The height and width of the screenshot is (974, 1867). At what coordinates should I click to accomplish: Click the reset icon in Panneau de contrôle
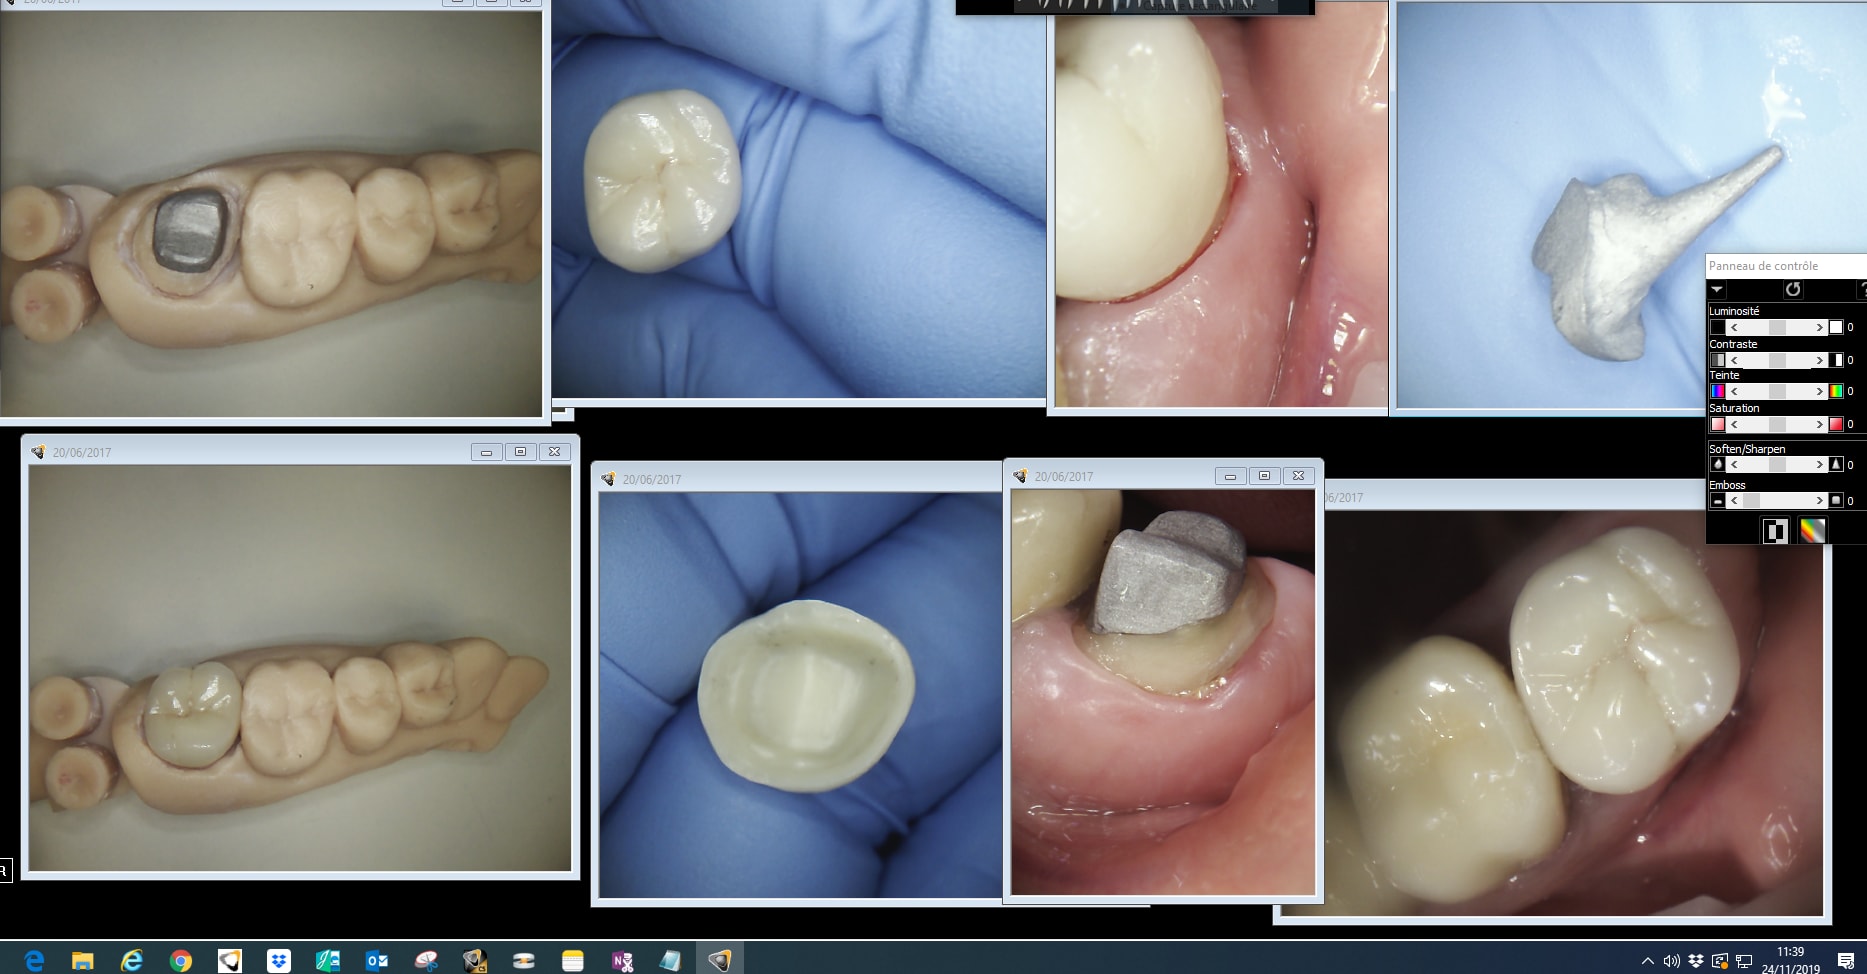[x=1792, y=290]
